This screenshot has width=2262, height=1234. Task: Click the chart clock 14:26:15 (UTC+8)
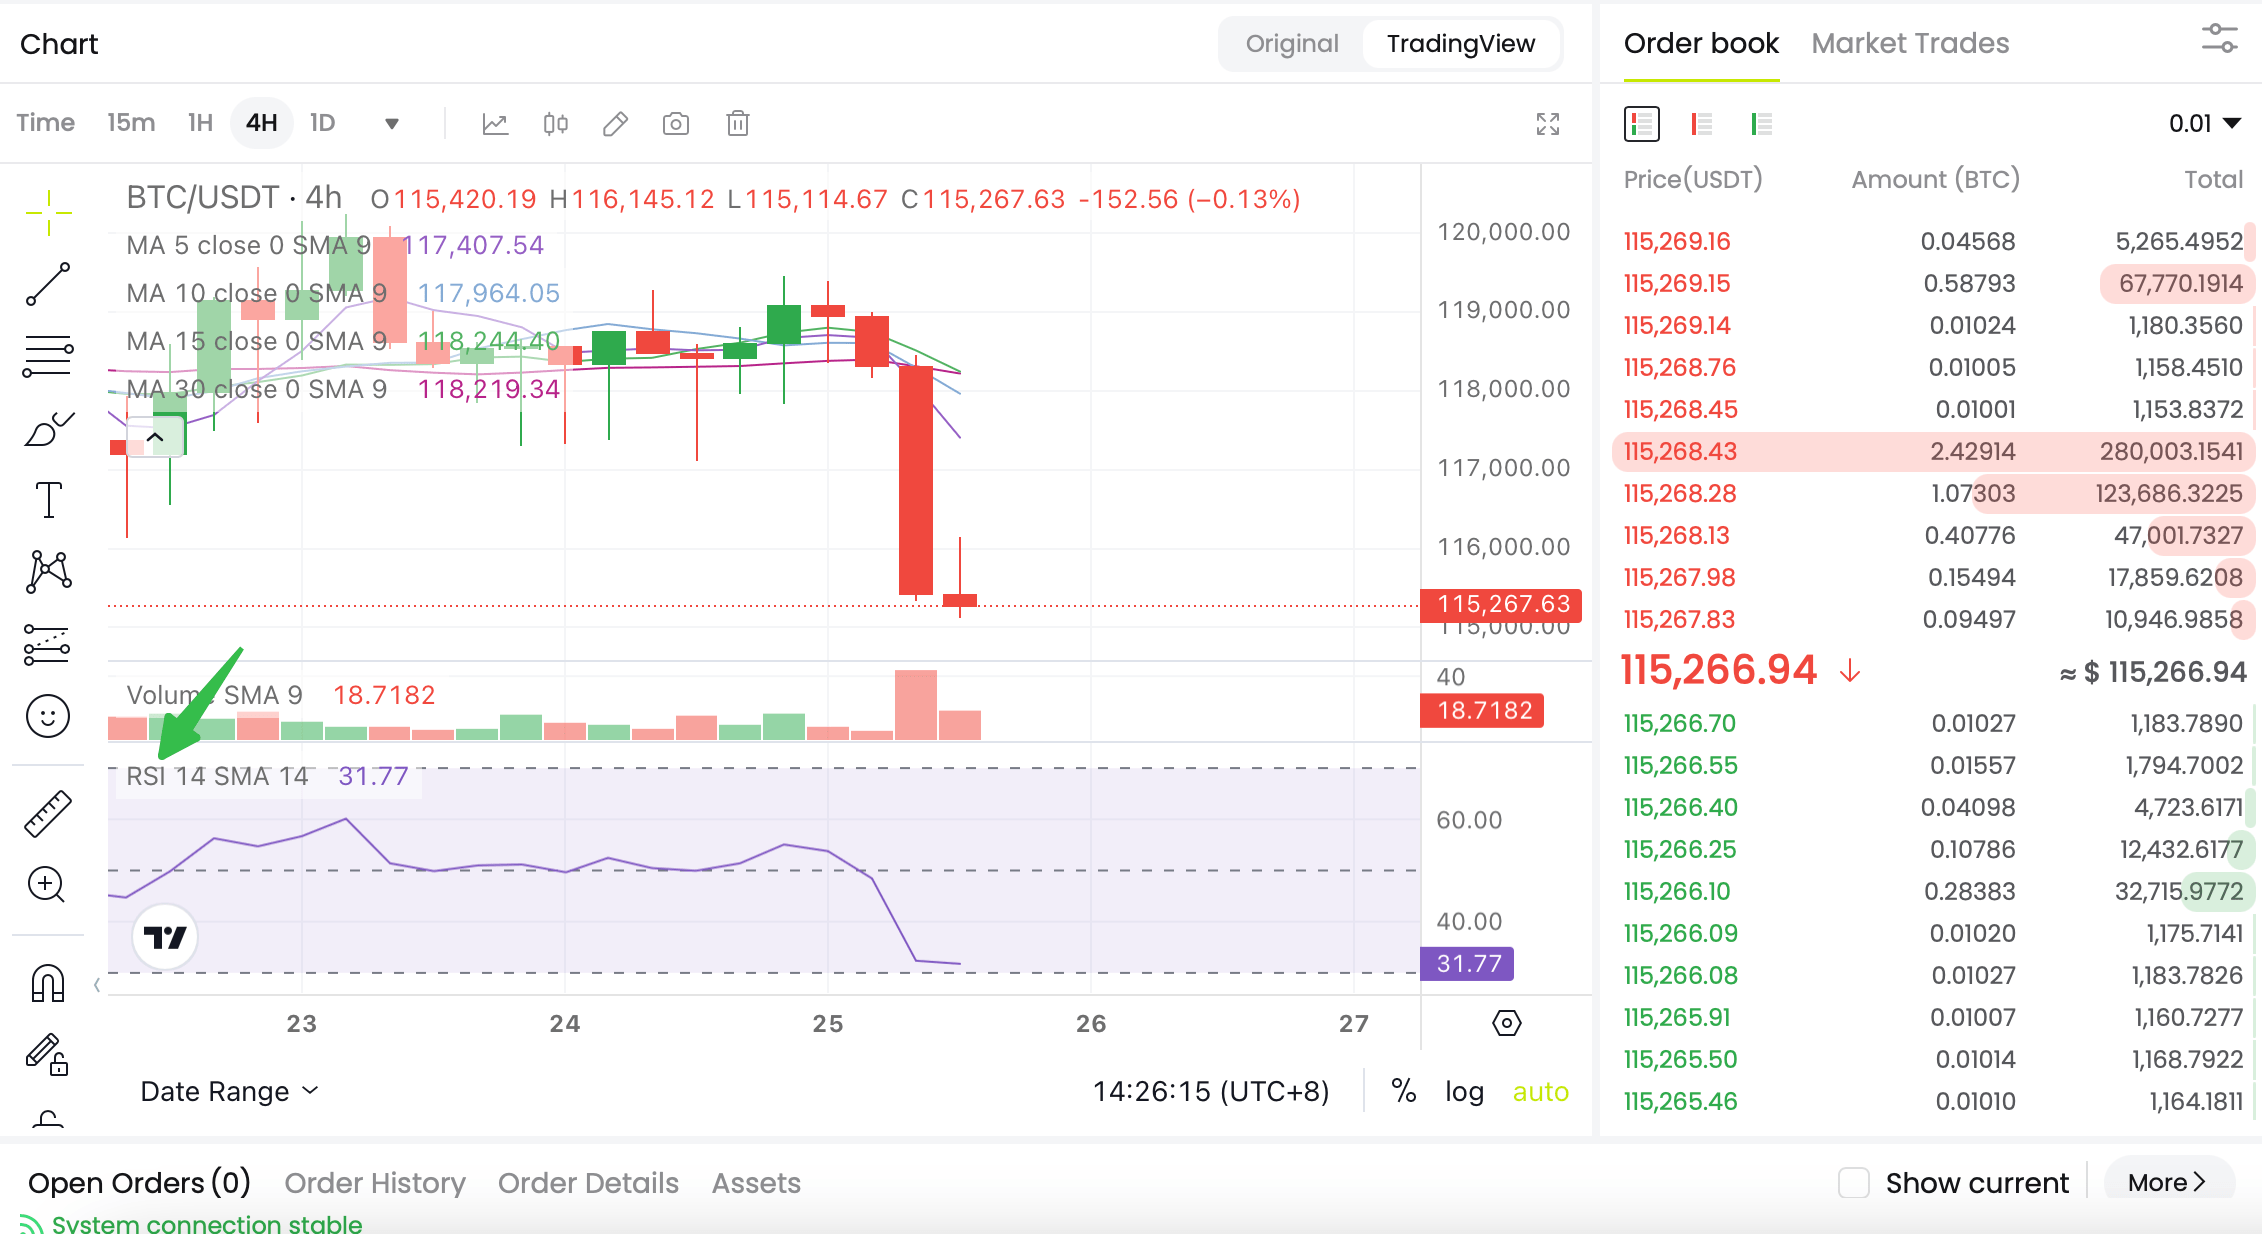click(x=1211, y=1091)
